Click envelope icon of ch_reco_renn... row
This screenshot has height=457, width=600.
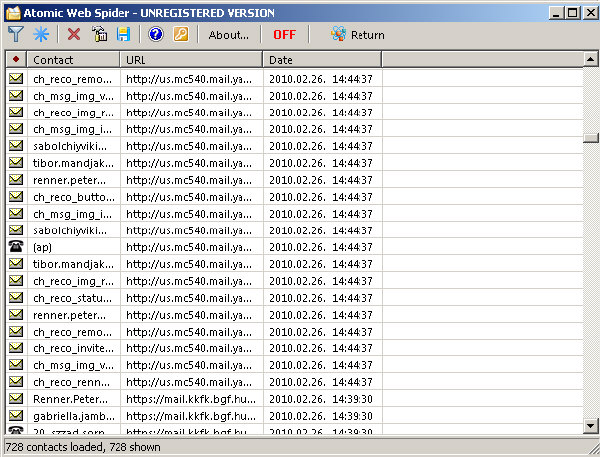[16, 381]
